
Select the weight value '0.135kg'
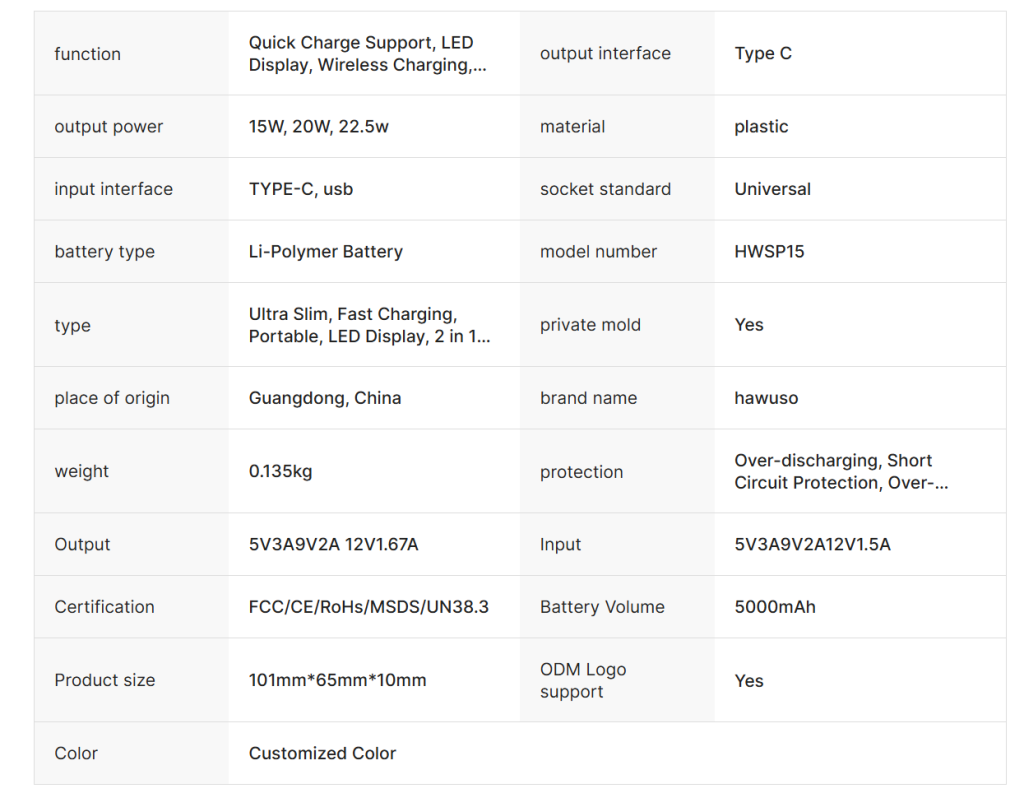[281, 471]
